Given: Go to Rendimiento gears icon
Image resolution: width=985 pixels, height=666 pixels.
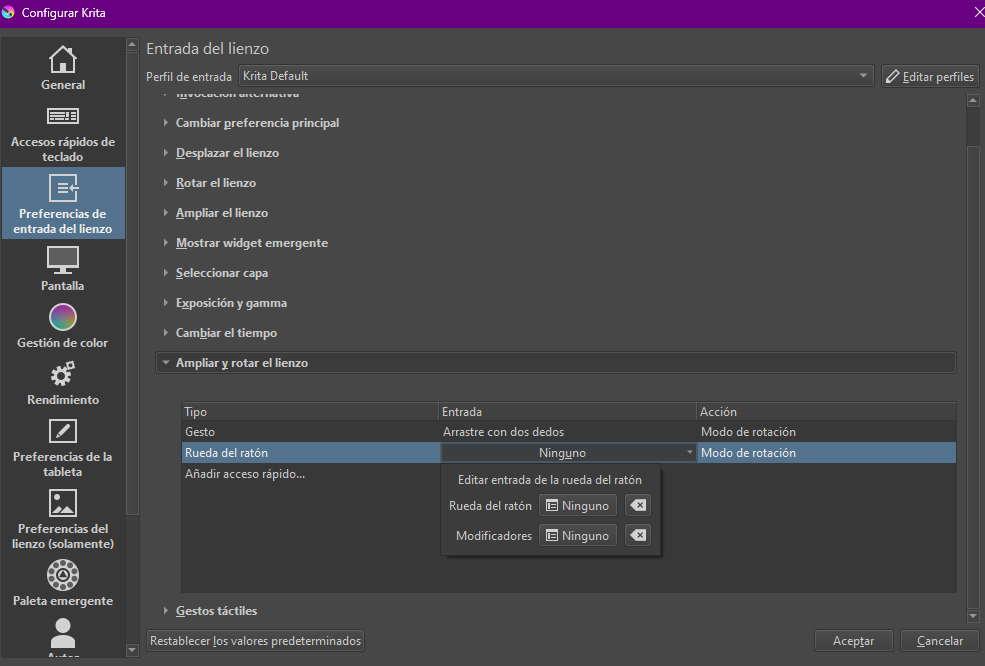Looking at the screenshot, I should point(63,374).
